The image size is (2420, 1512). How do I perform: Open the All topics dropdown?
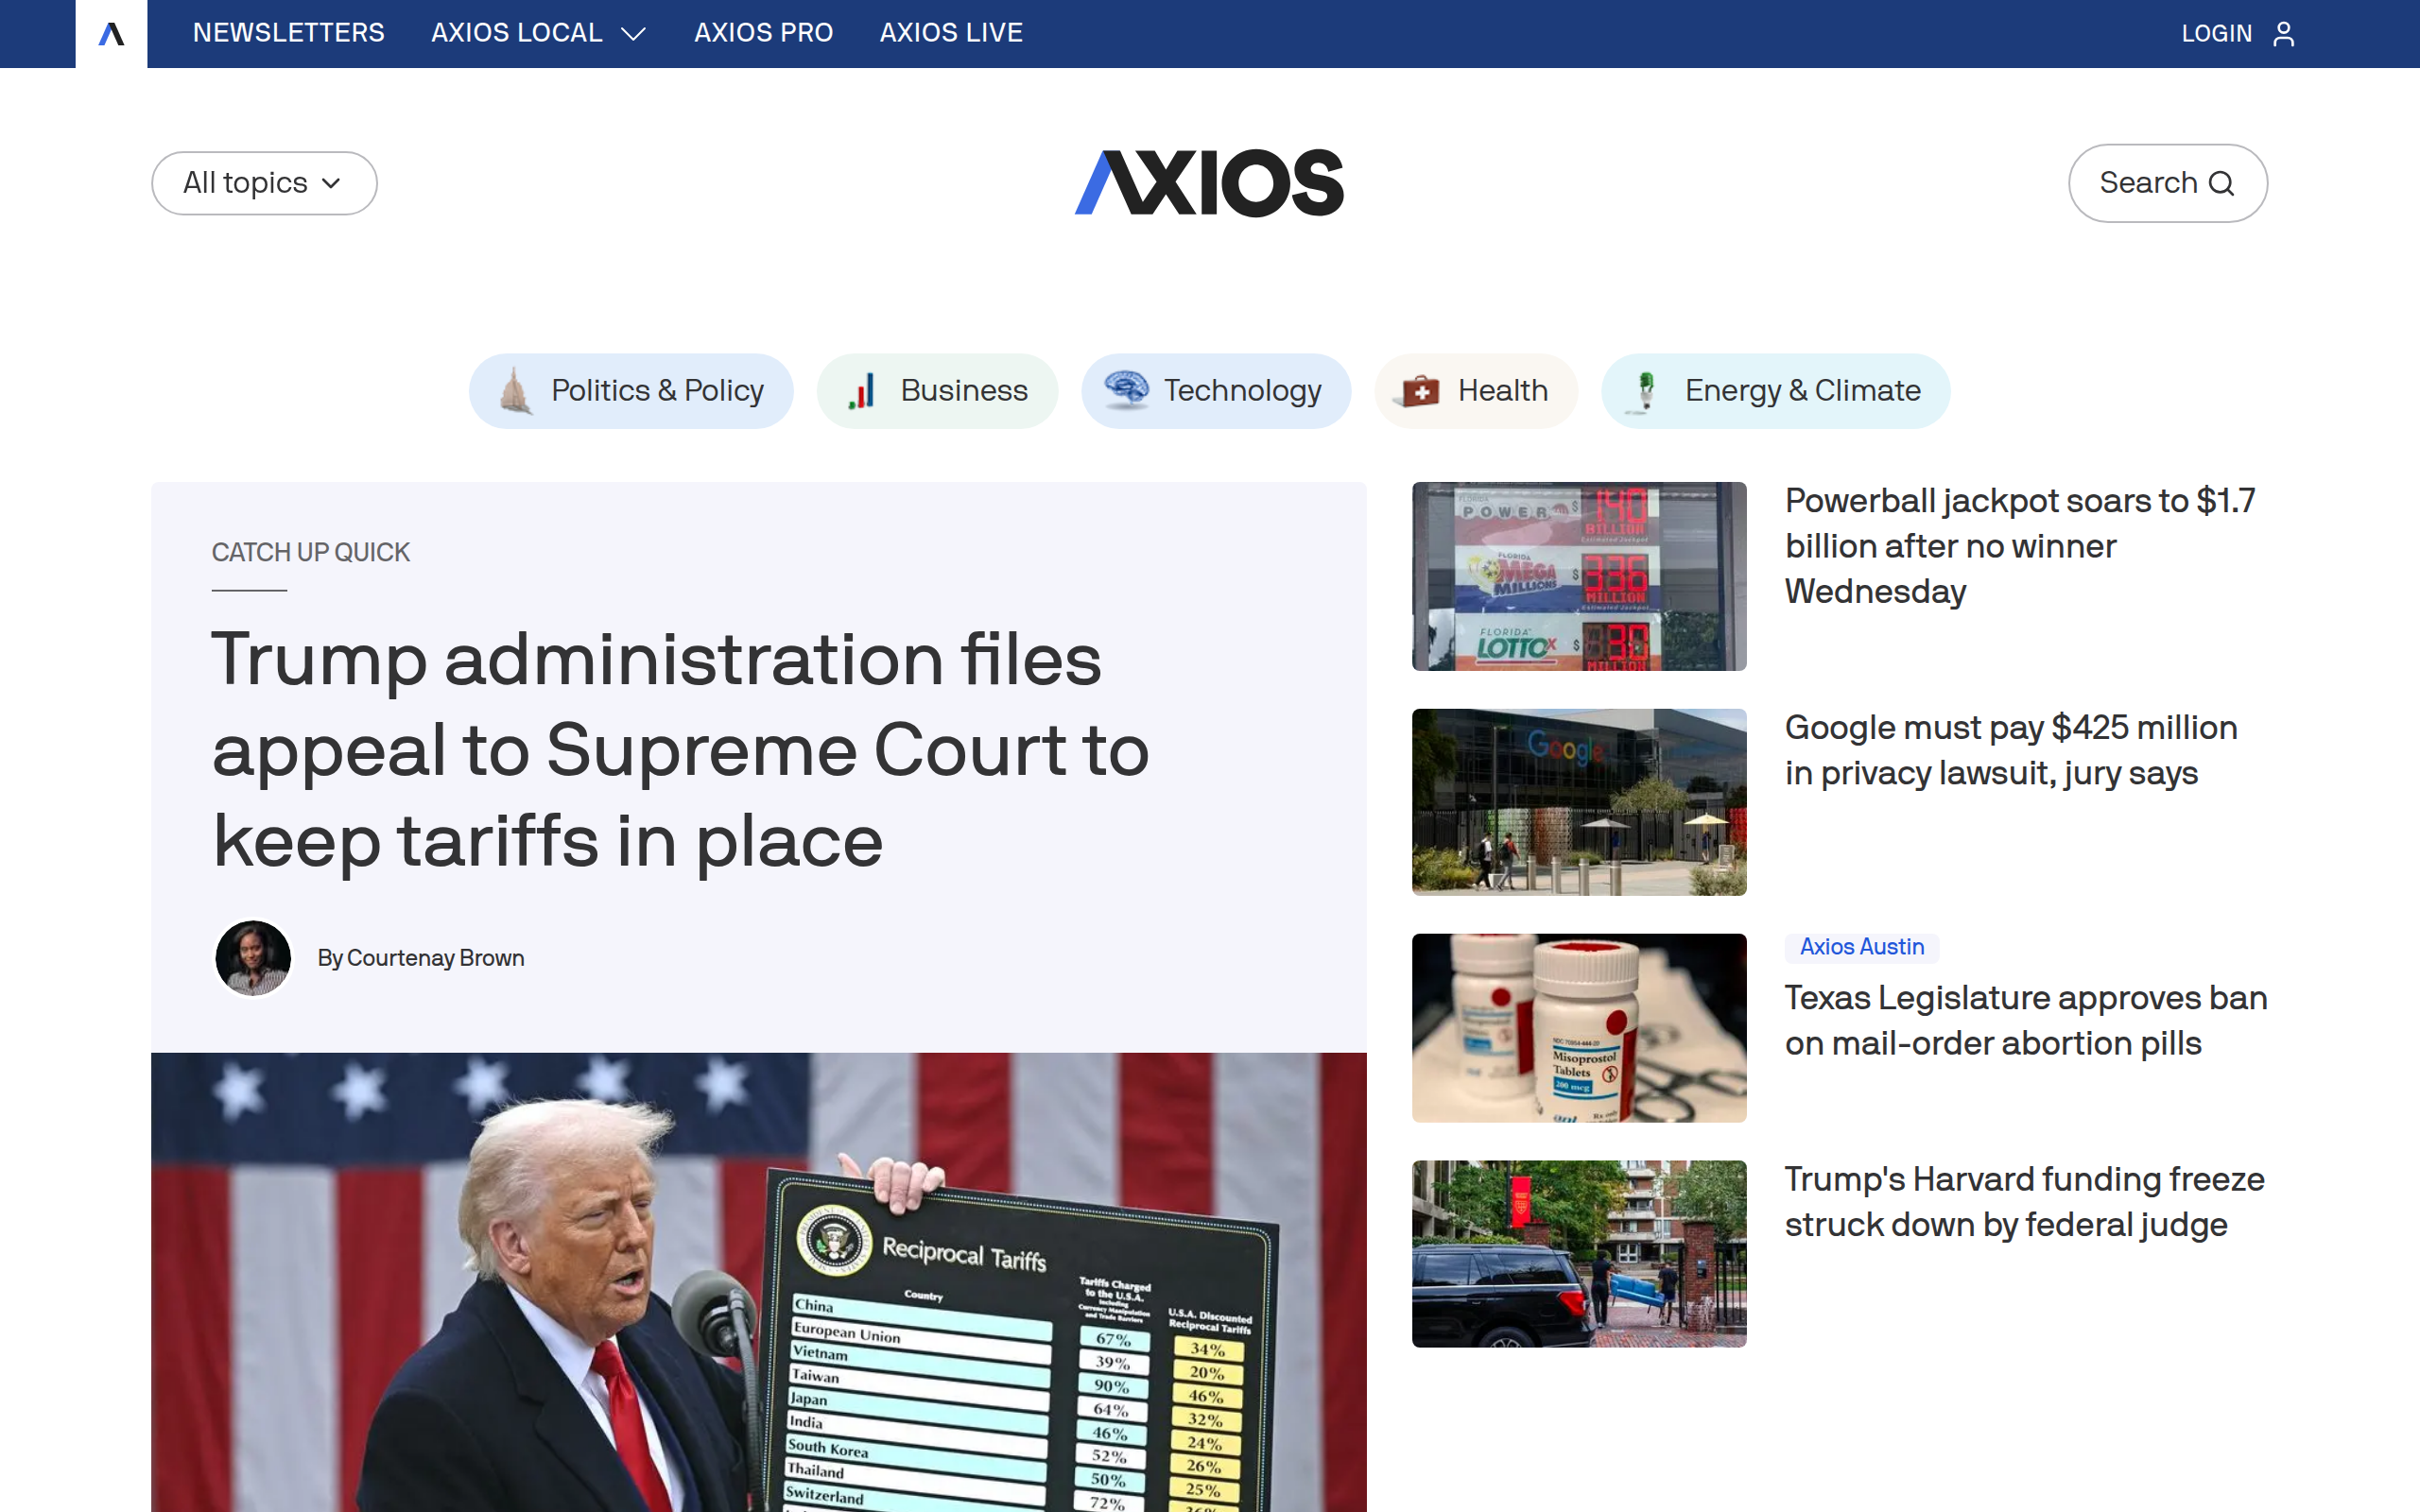(264, 183)
